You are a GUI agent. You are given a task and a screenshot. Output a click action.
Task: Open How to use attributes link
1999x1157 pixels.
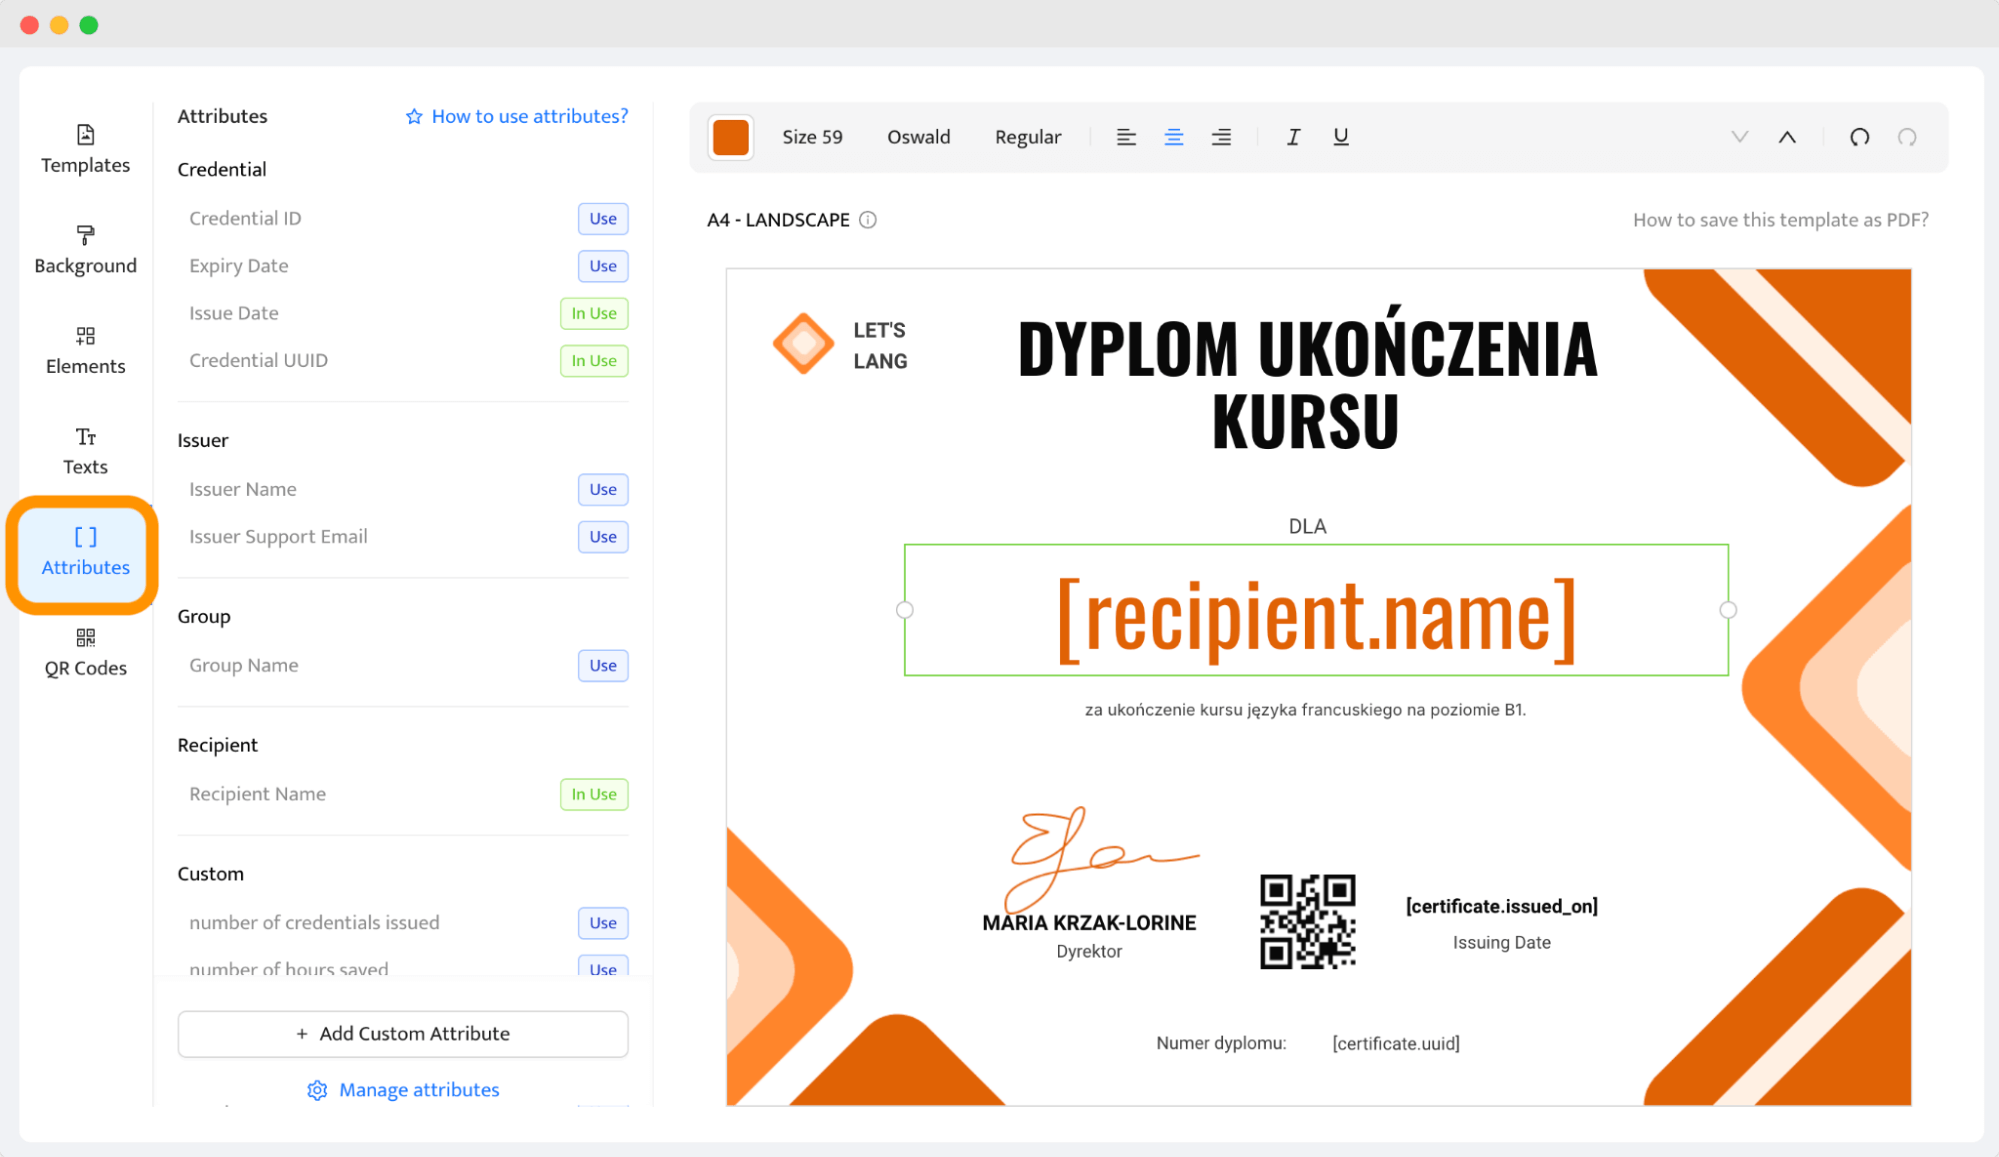(x=517, y=116)
